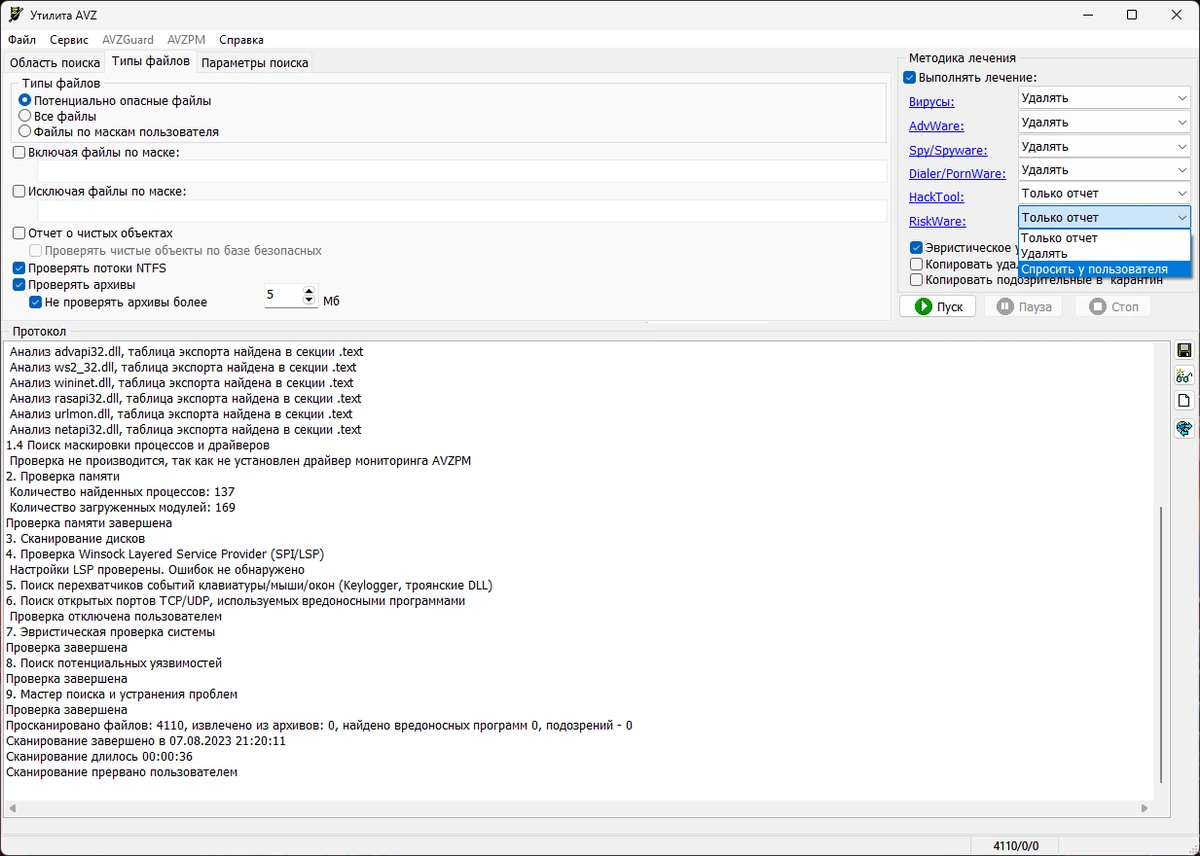The width and height of the screenshot is (1200, 856).
Task: Choose 'Удалять' in open RiskWare list
Action: 1104,253
